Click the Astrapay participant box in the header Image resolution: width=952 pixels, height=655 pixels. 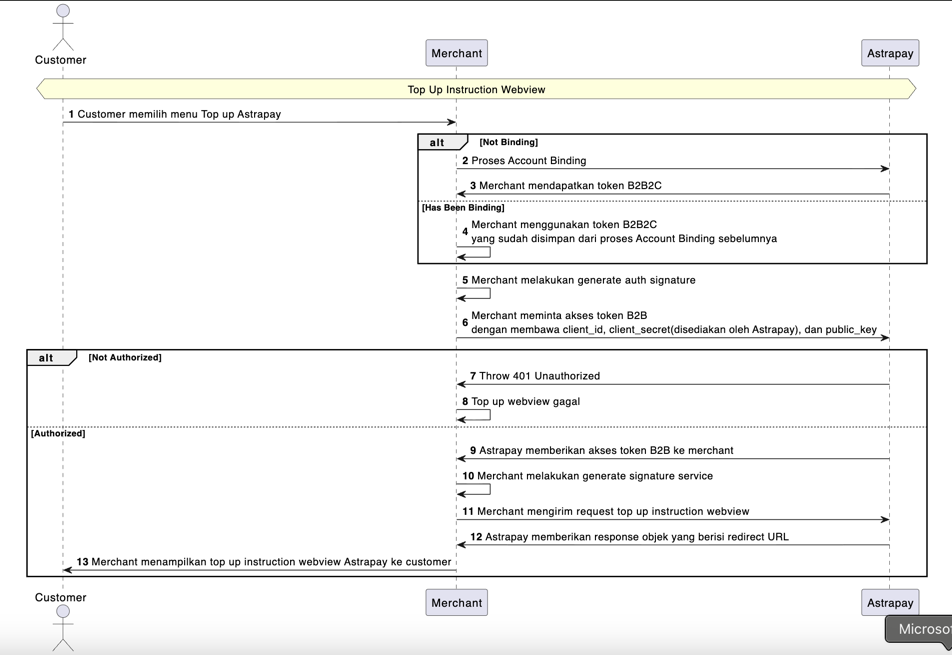click(890, 53)
